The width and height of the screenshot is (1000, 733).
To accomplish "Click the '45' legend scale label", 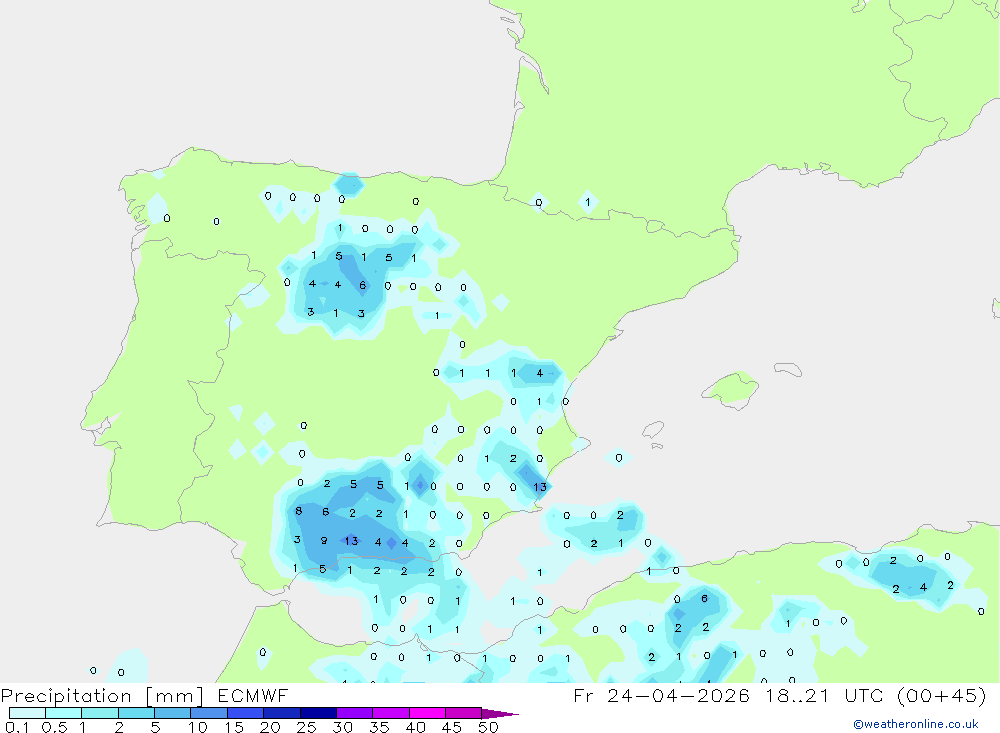I will (452, 727).
